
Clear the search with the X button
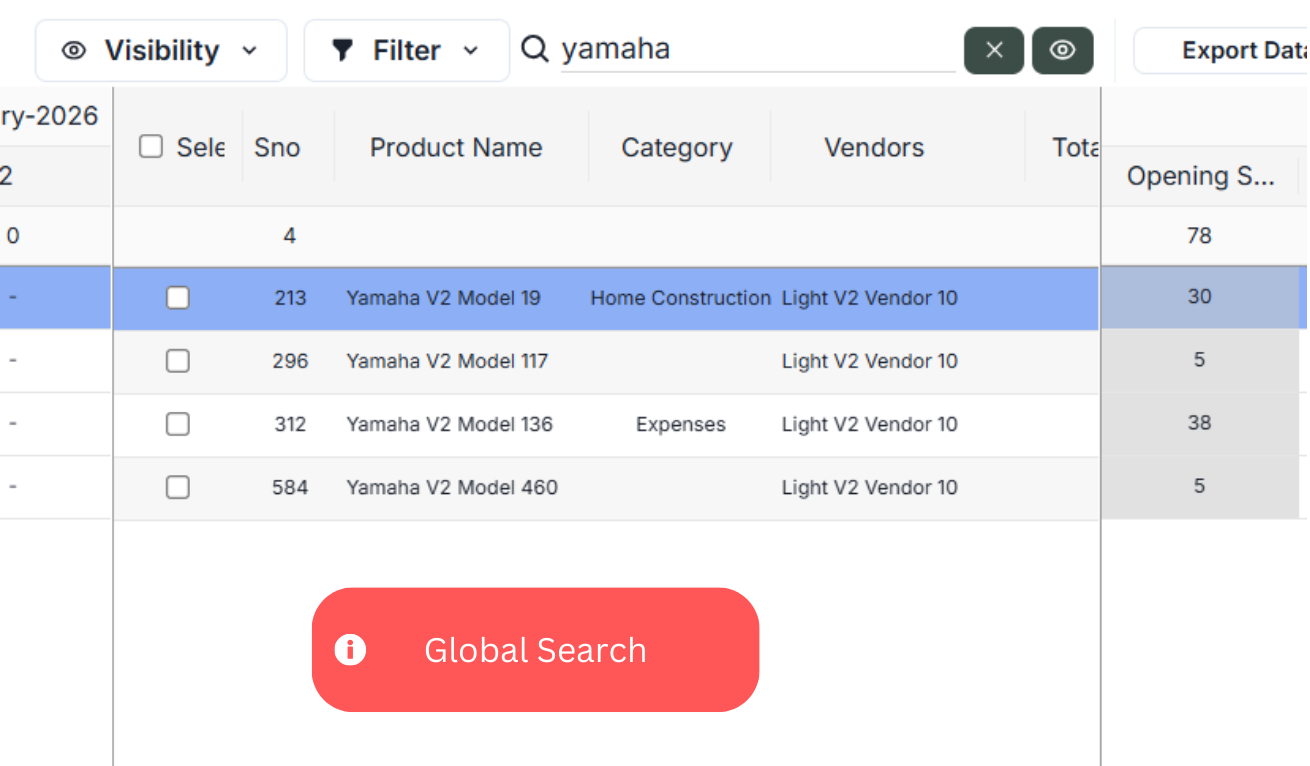[993, 50]
